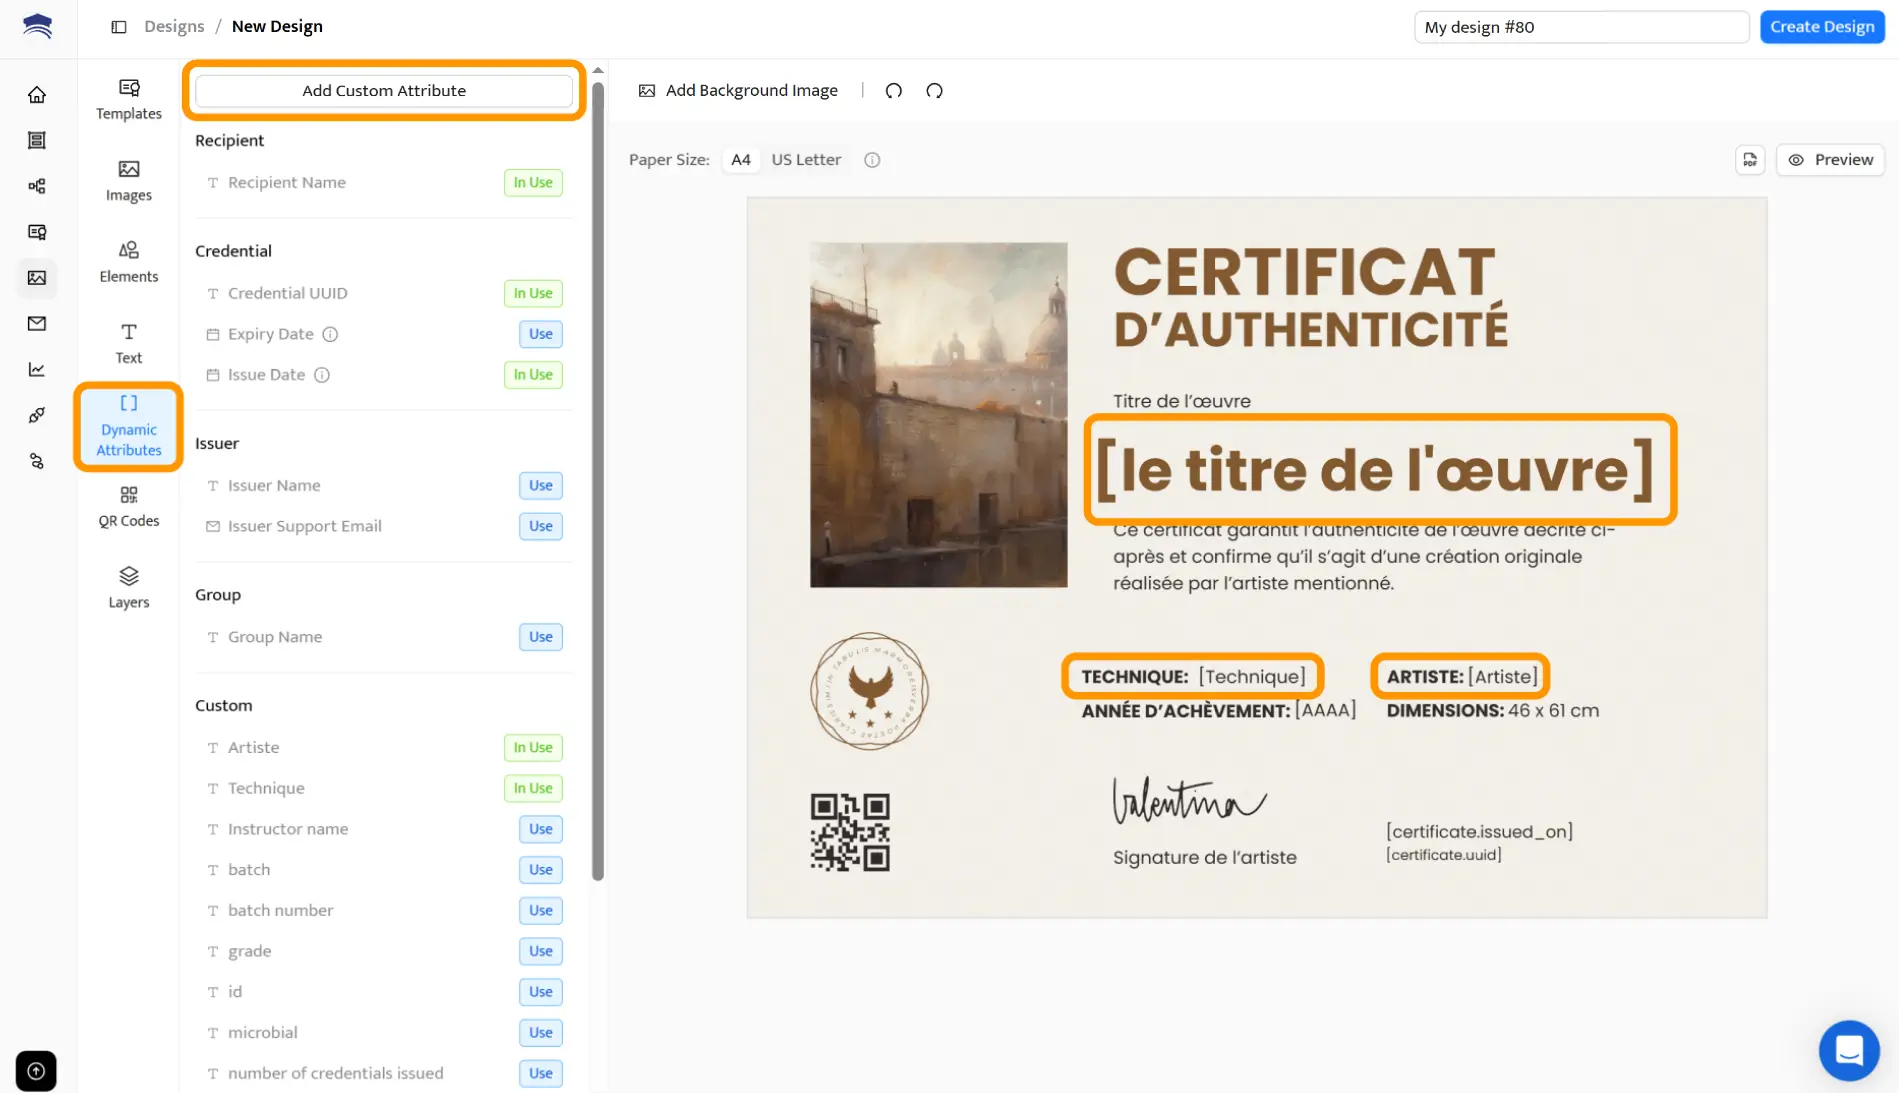
Task: Click the bottom link-style icon in left navigation
Action: point(37,461)
